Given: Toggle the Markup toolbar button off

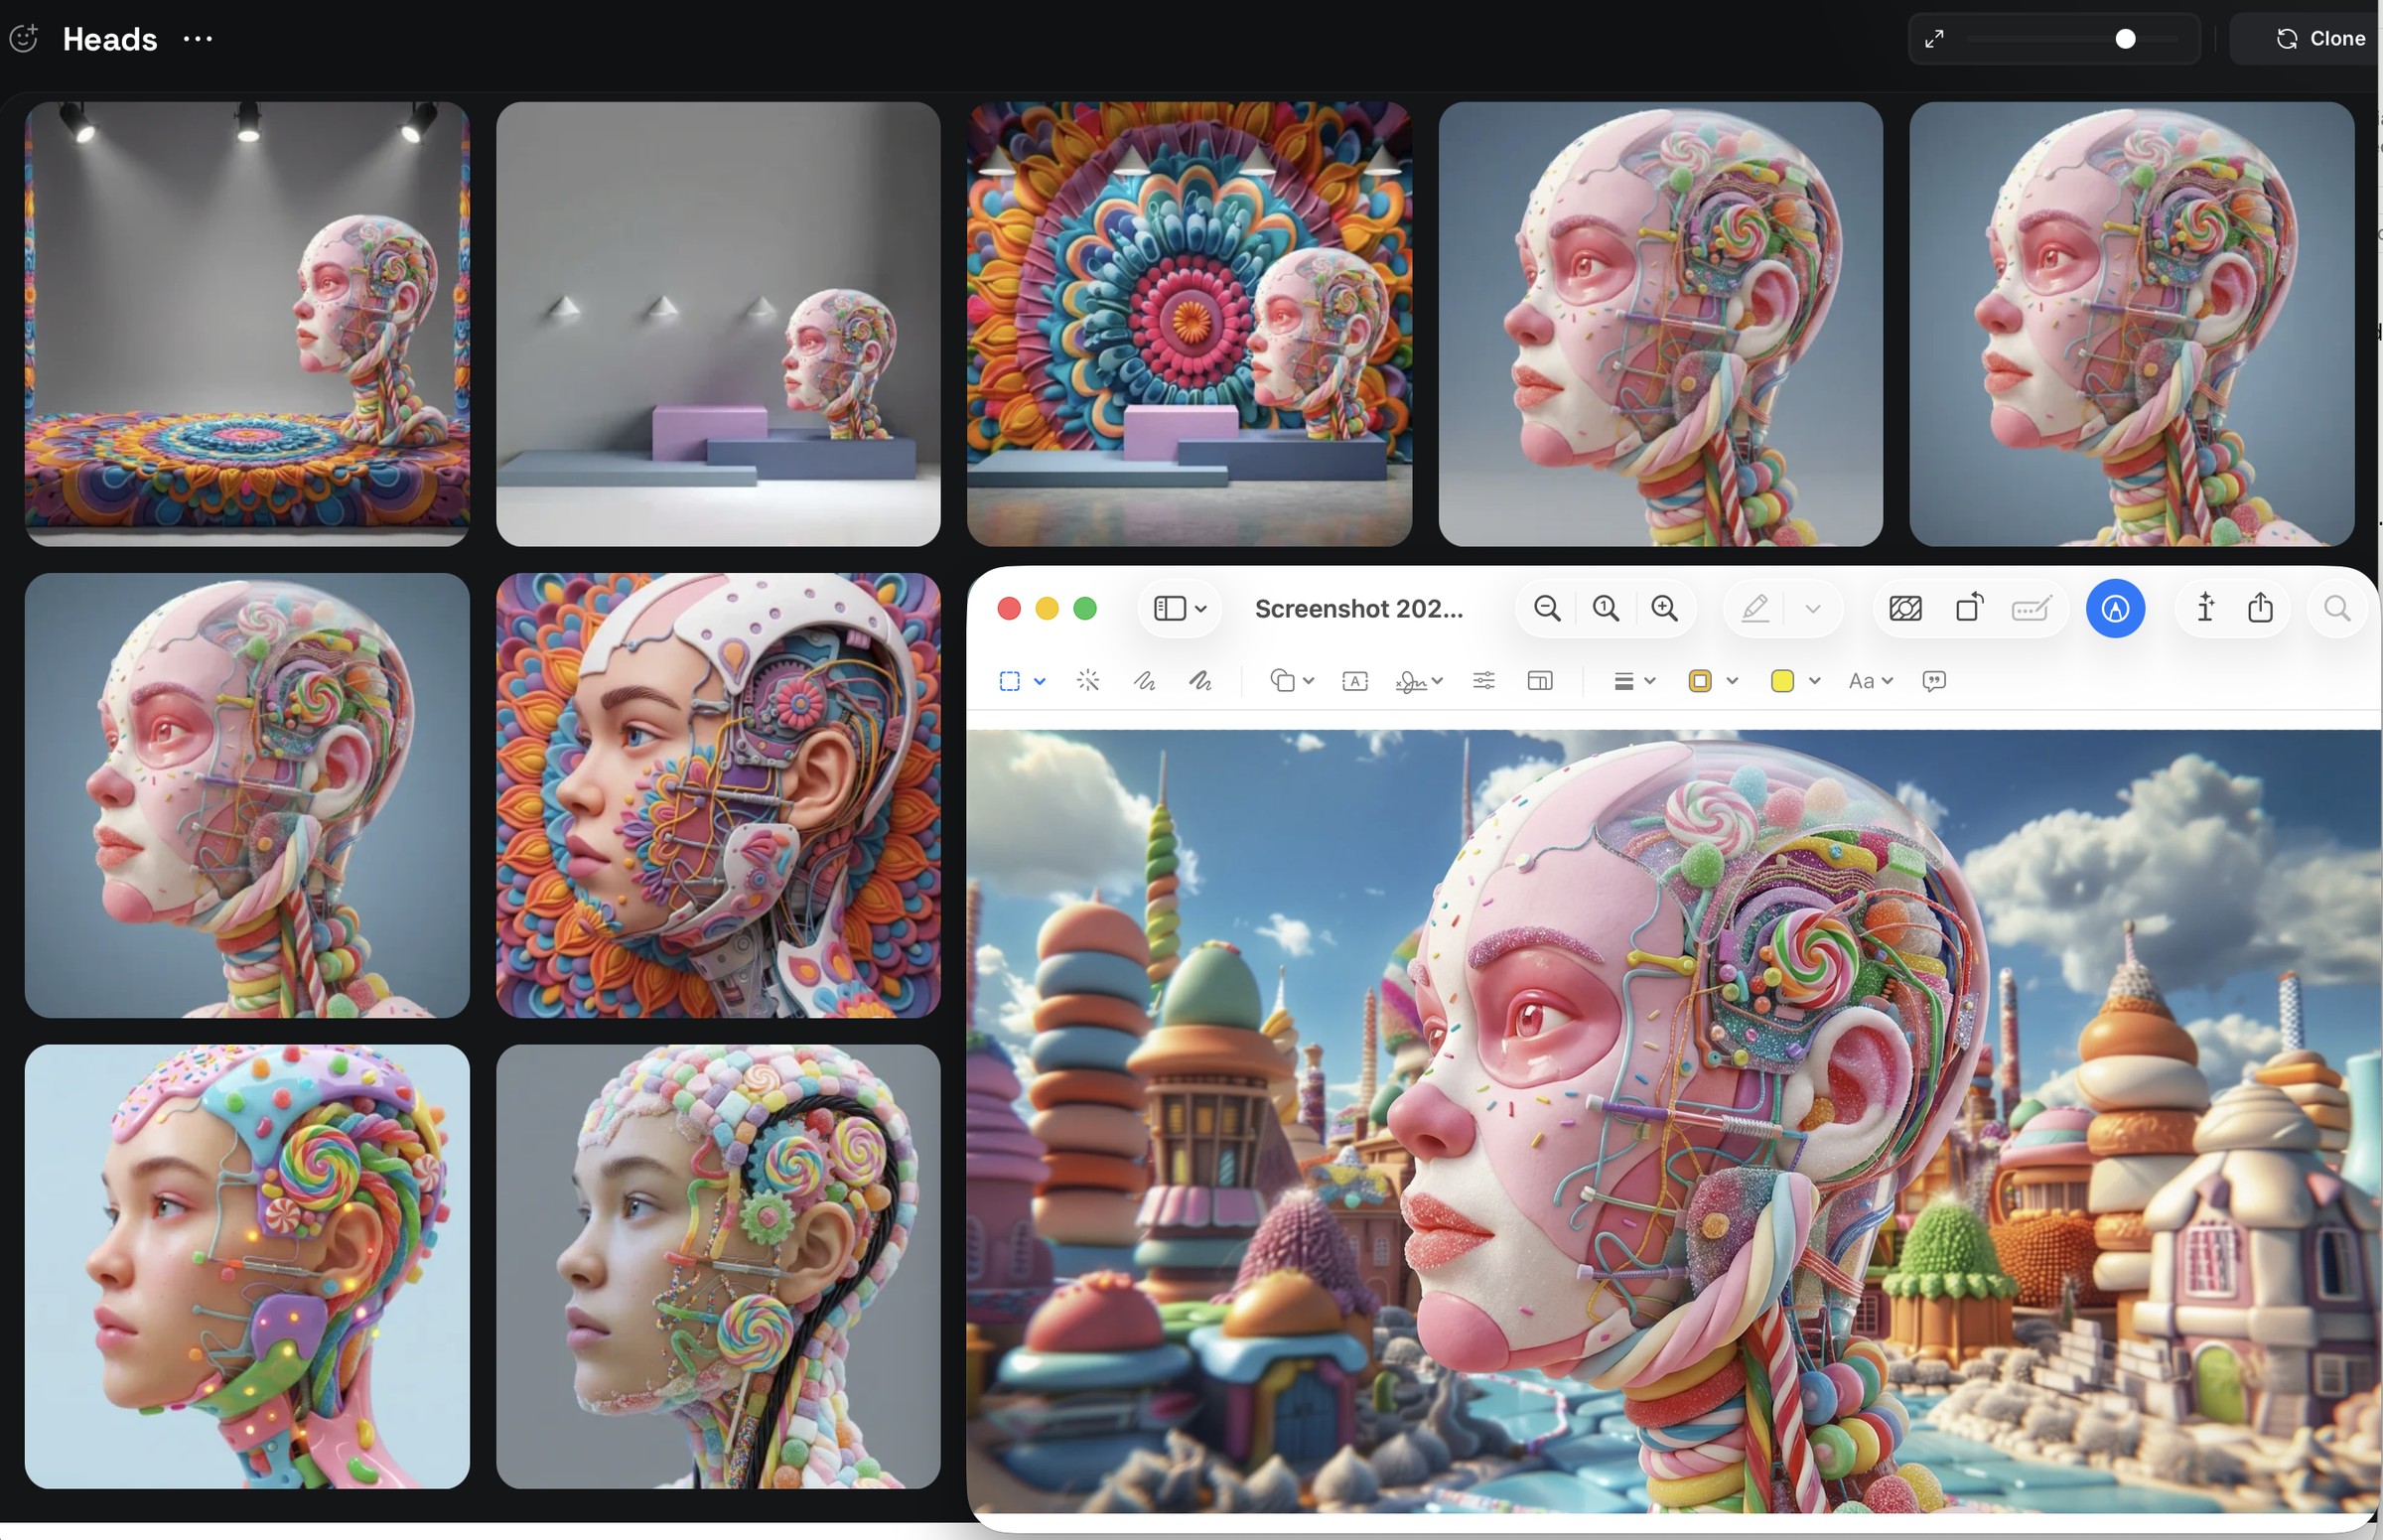Looking at the screenshot, I should pos(2115,608).
